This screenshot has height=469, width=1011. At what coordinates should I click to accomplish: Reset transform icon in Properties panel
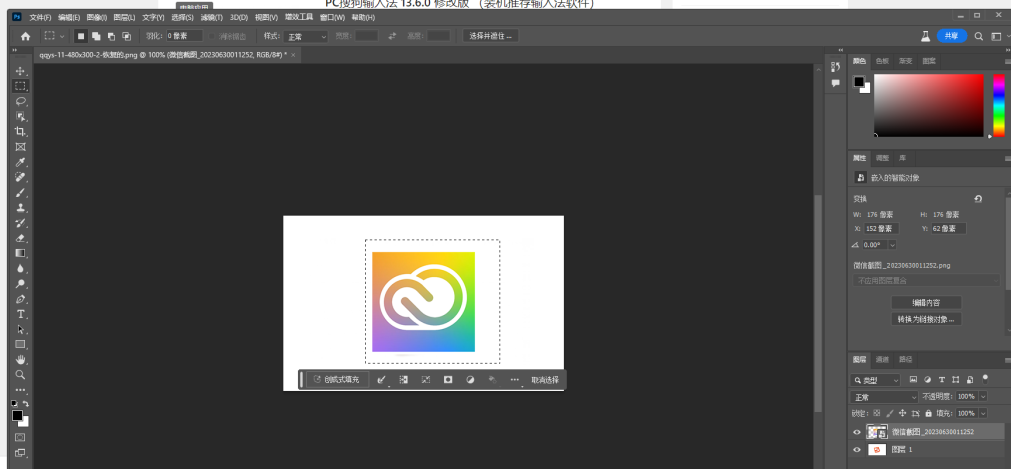pos(978,199)
